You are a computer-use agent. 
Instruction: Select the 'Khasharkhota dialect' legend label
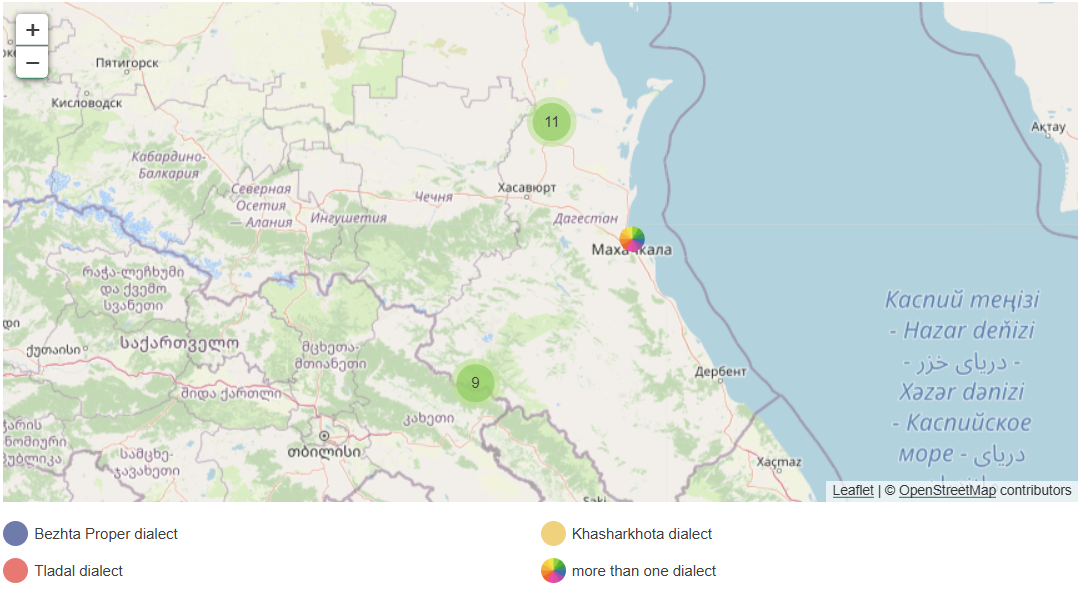pos(642,534)
